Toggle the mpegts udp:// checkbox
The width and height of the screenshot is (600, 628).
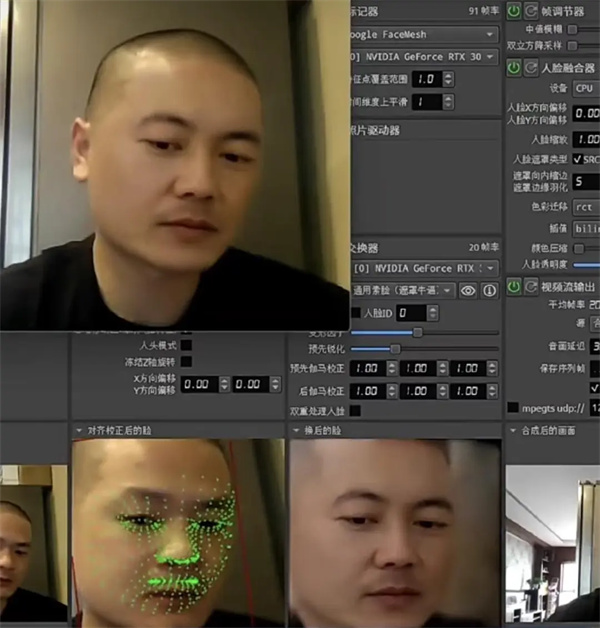(513, 408)
